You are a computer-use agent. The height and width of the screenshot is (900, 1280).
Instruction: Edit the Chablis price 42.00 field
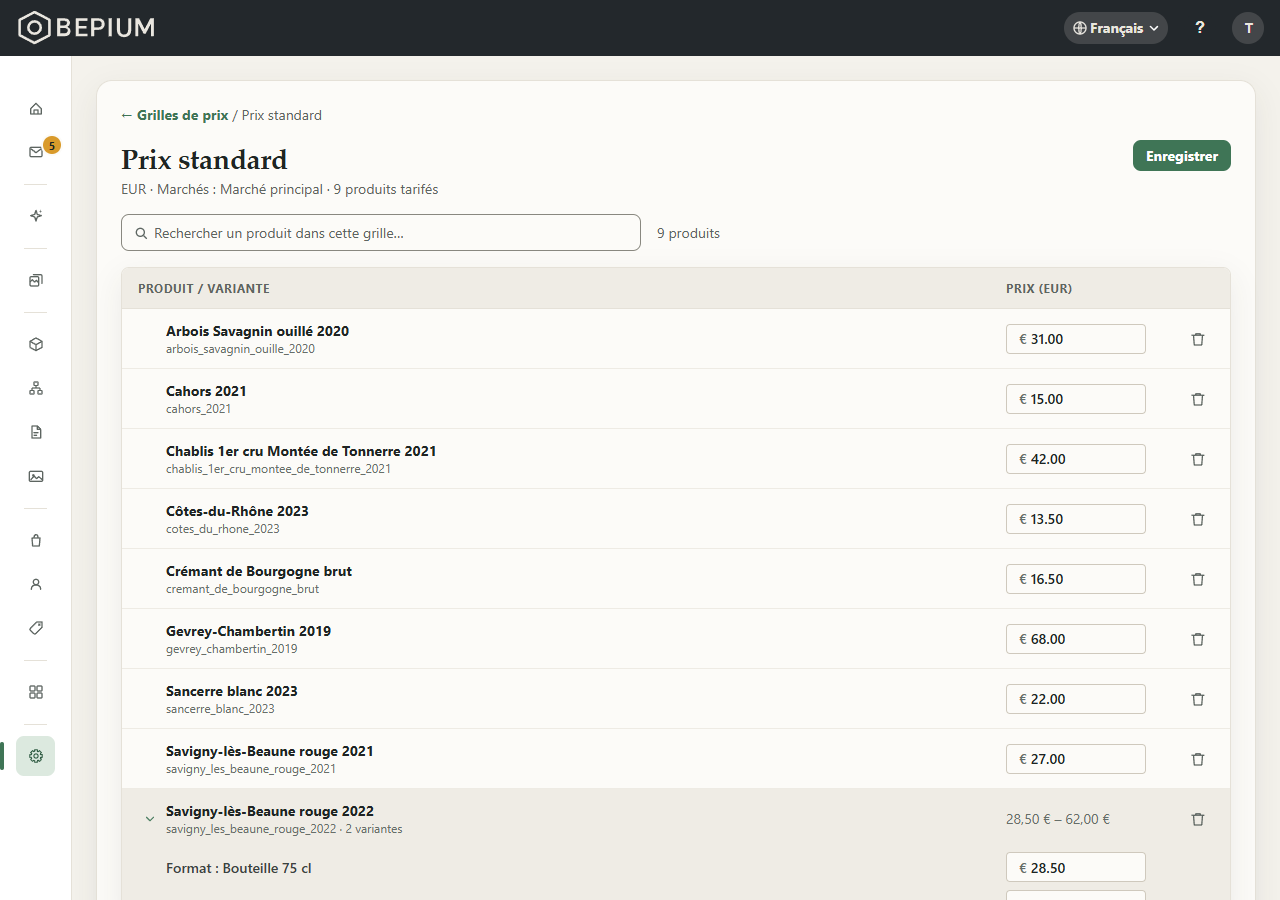1076,459
